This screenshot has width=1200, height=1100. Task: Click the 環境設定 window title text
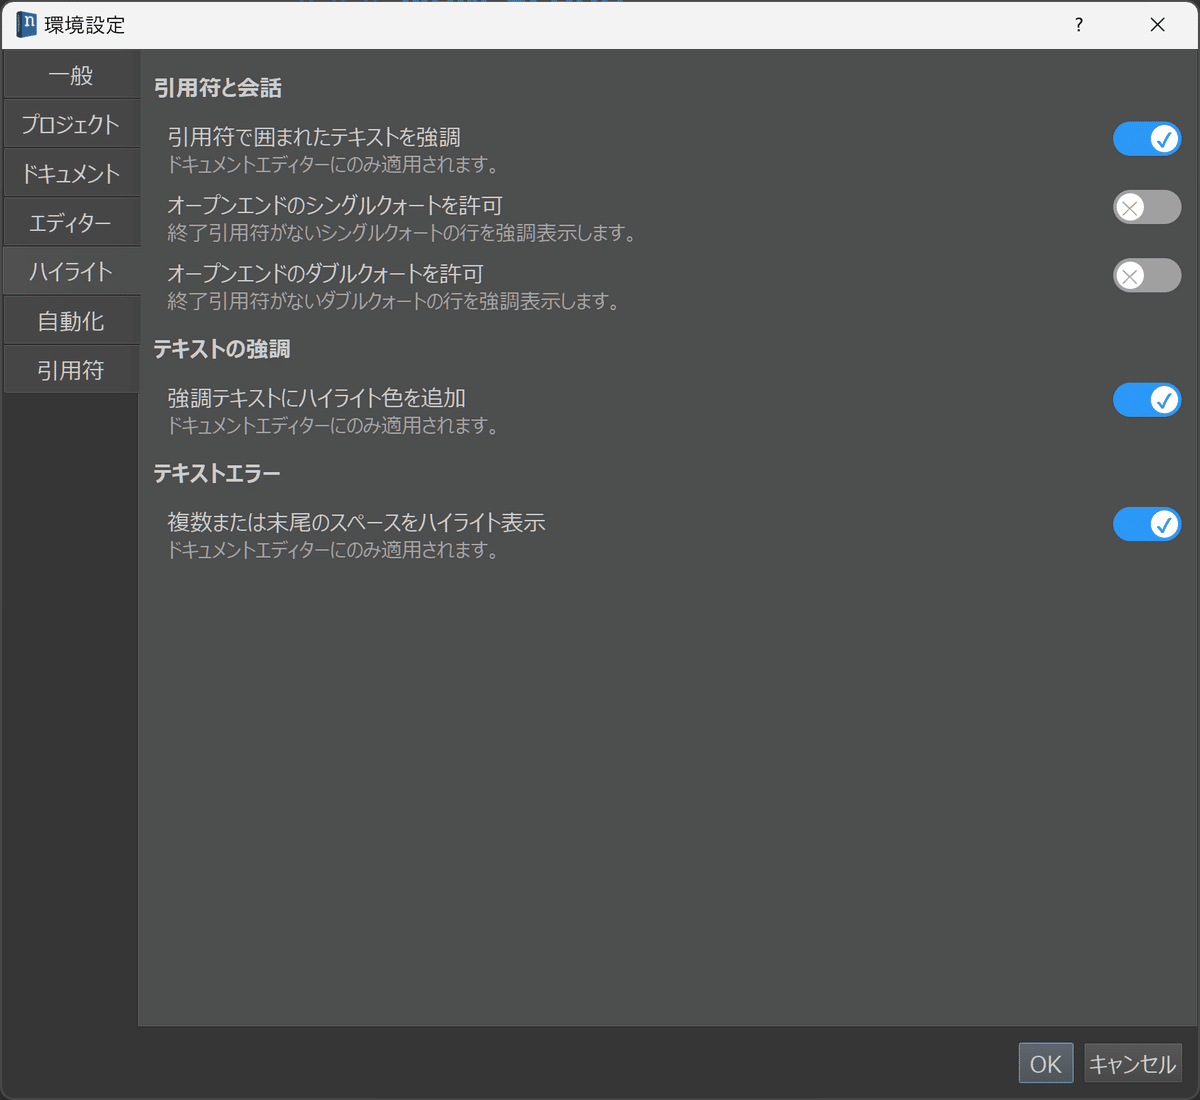[85, 25]
